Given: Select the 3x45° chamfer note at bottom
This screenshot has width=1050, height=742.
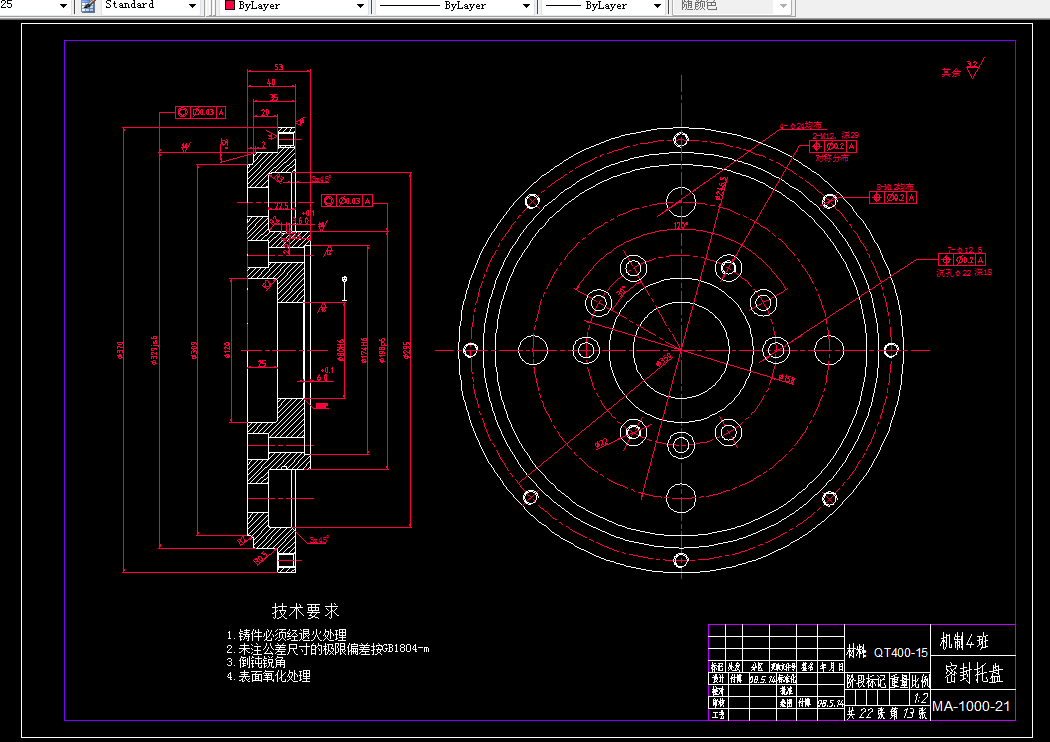Looking at the screenshot, I should click(x=319, y=540).
